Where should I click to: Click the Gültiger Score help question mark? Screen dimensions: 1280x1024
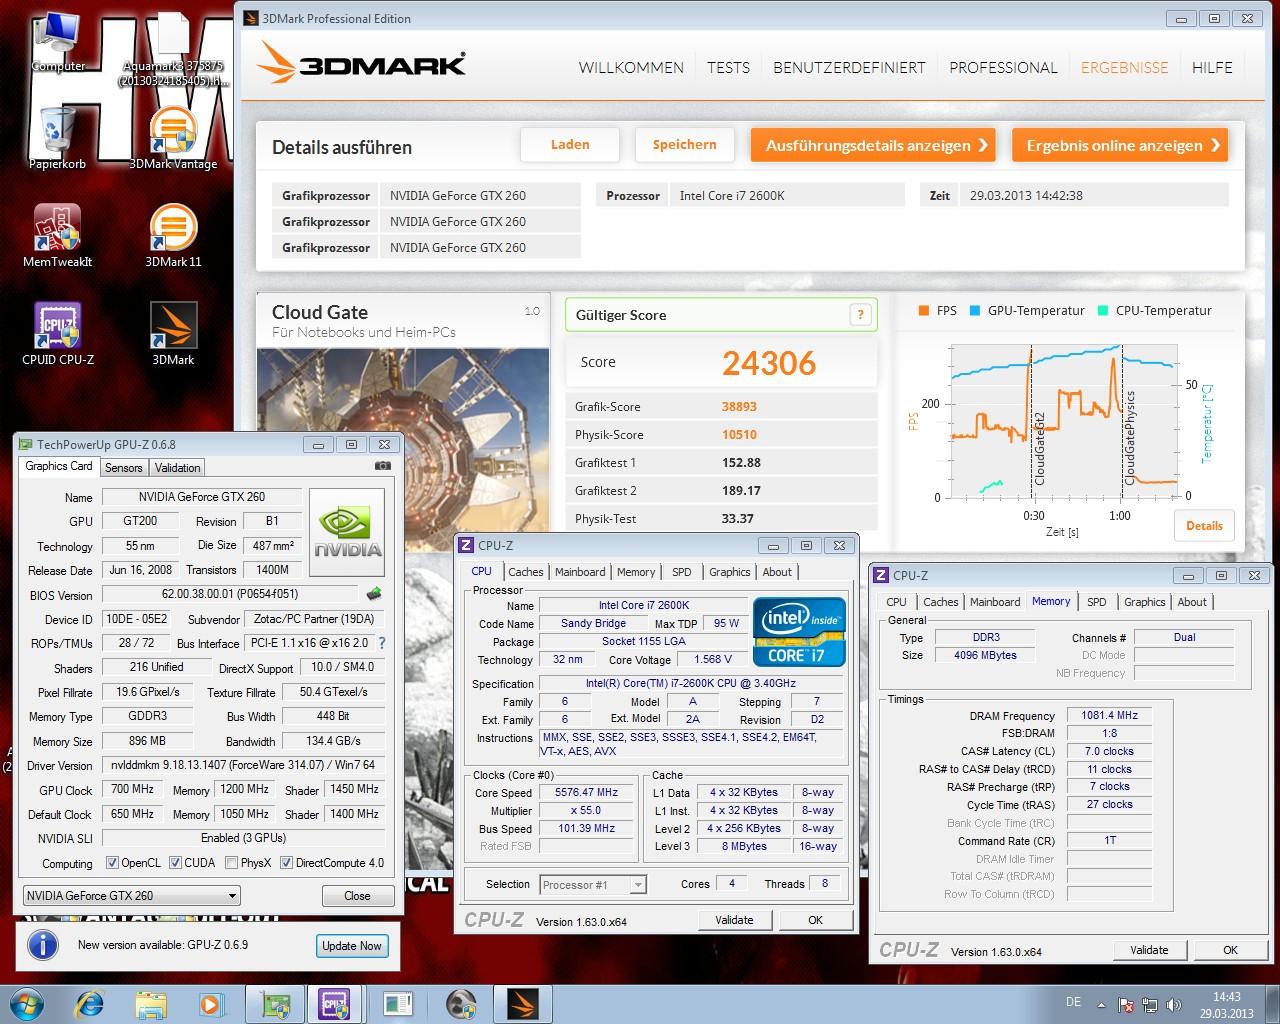860,315
